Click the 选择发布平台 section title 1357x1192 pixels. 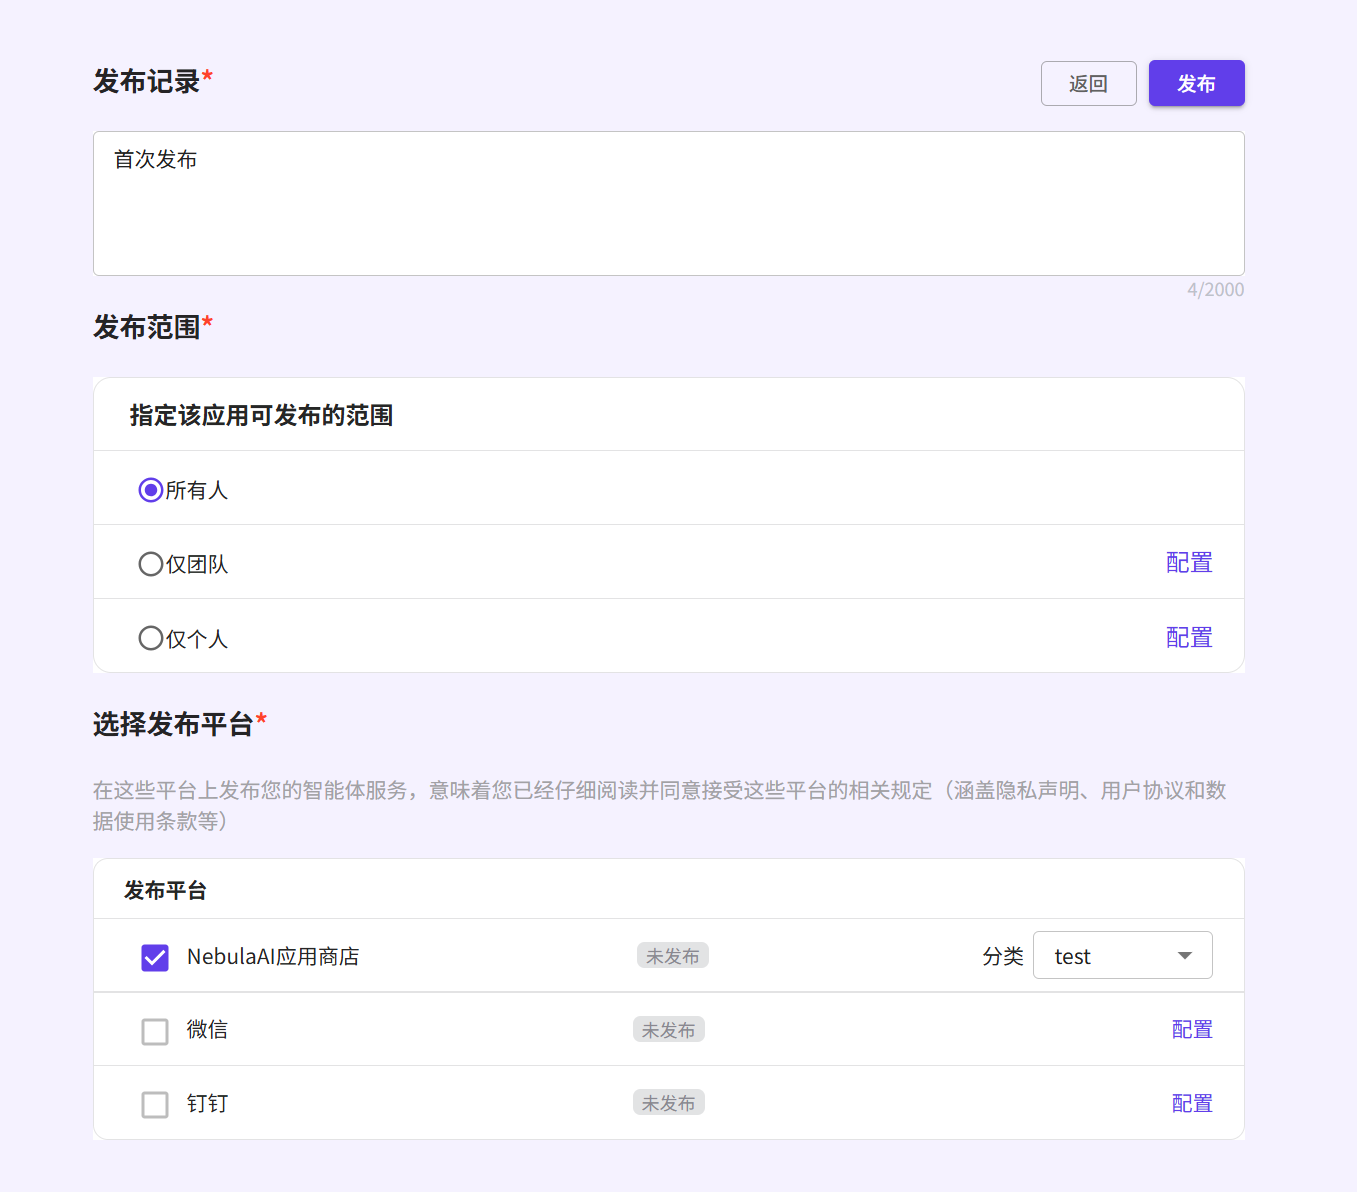[173, 724]
